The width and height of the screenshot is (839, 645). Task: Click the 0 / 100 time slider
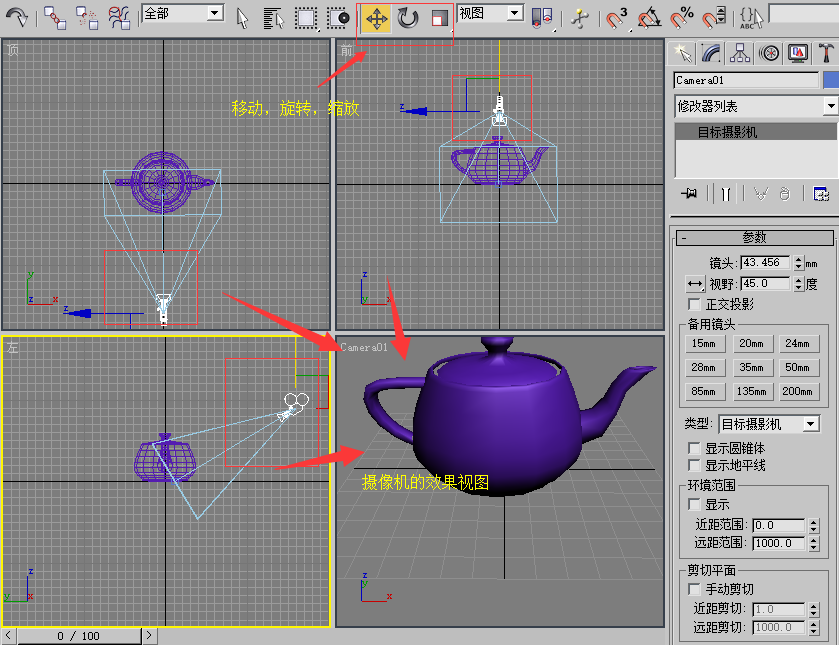tap(79, 636)
